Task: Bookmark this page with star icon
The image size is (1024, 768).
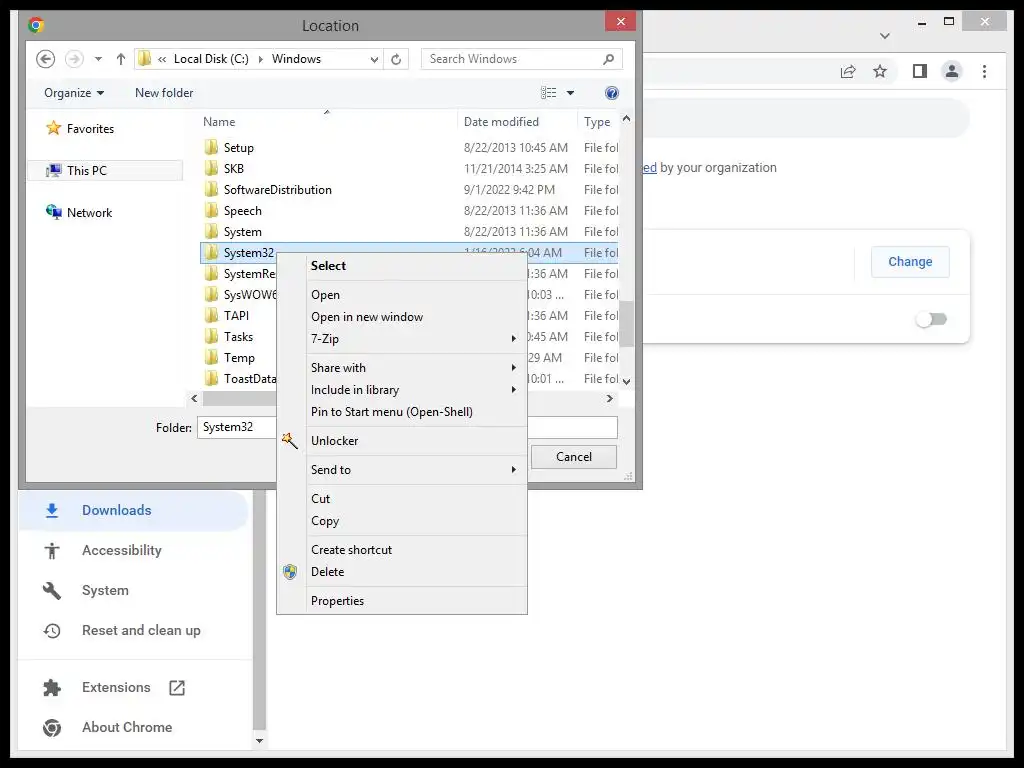Action: (880, 71)
